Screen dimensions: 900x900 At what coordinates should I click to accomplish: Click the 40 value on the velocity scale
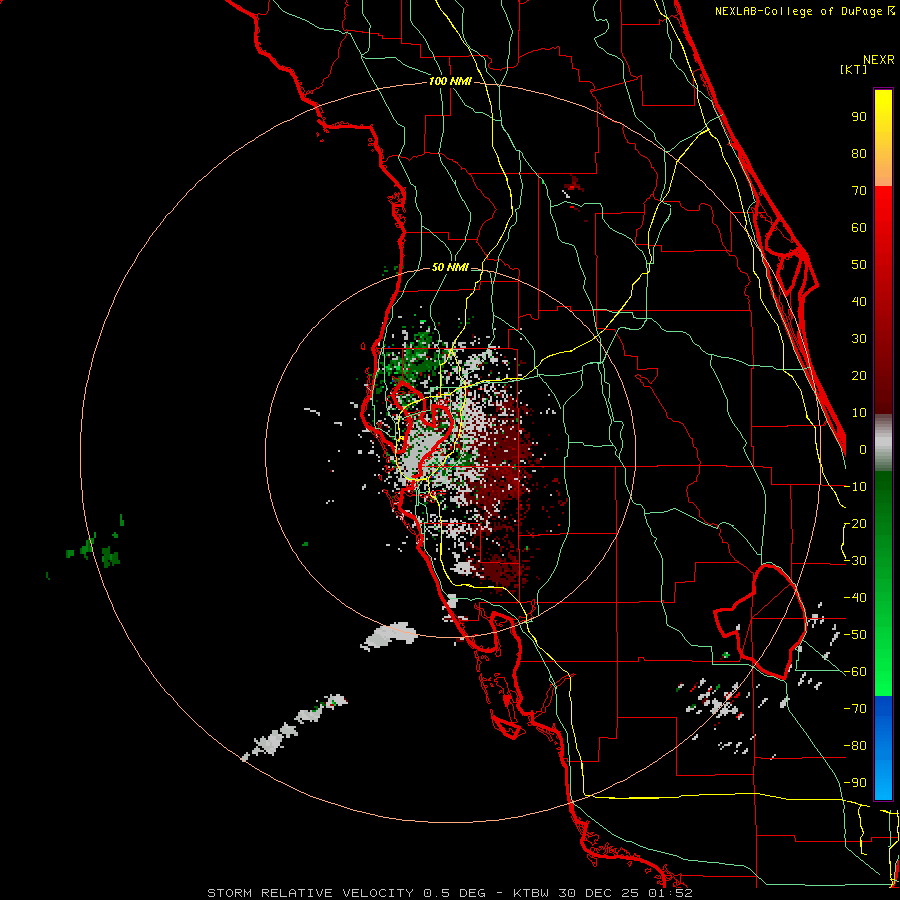pyautogui.click(x=859, y=302)
